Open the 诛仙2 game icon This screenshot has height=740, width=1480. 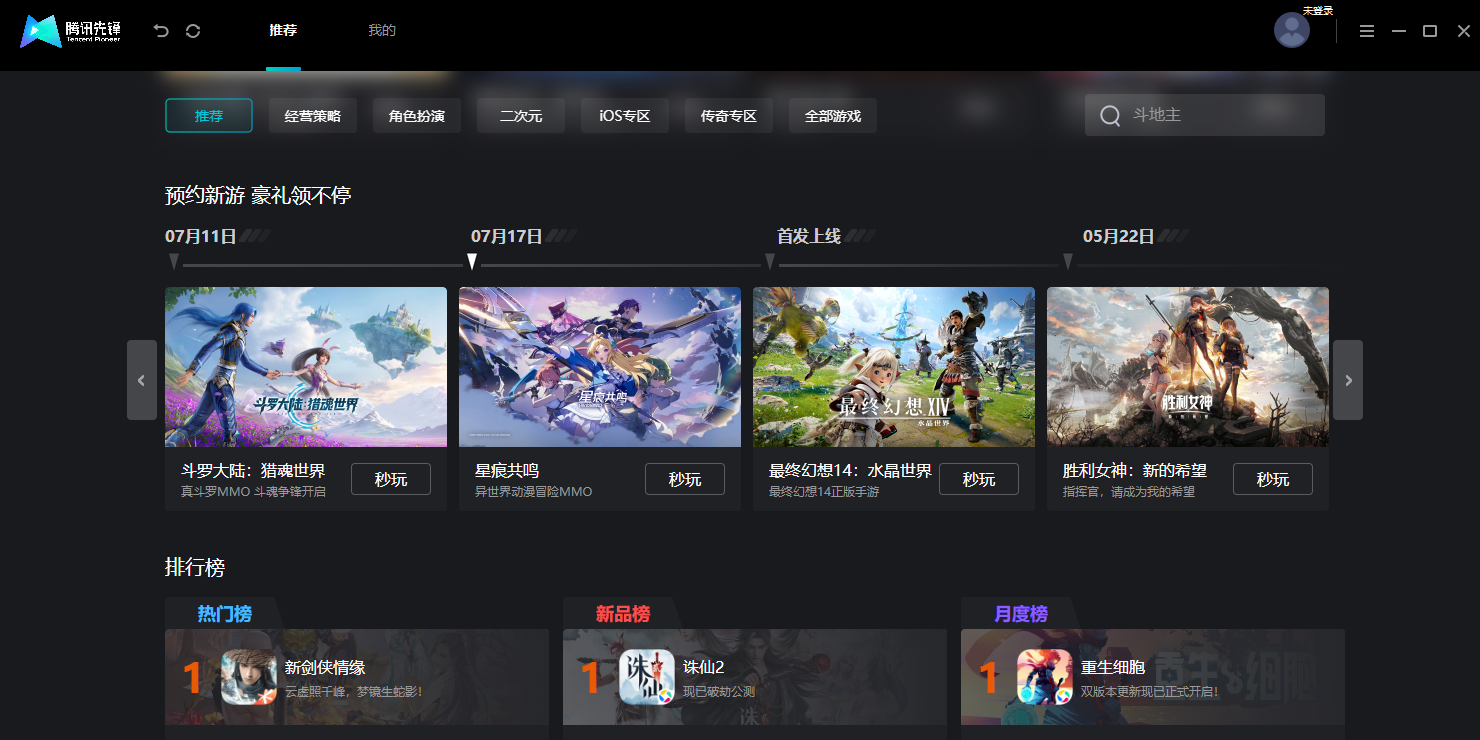coord(647,677)
